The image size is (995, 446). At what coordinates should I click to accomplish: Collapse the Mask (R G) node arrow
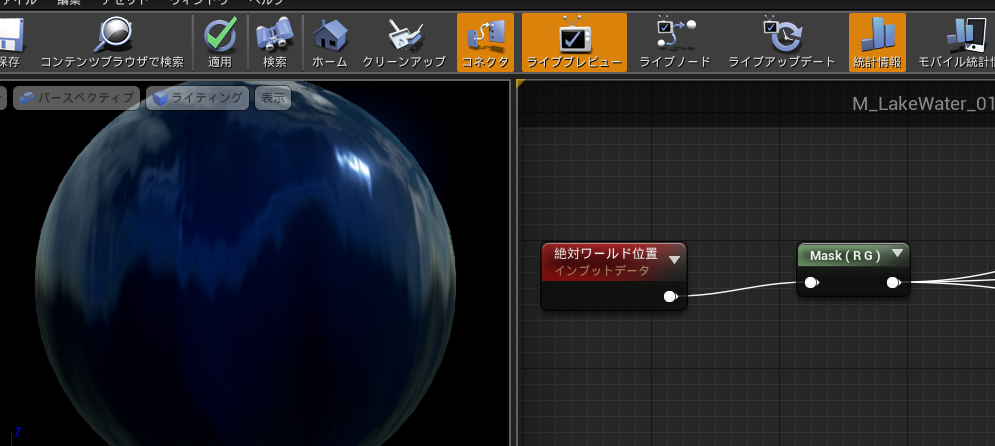(897, 253)
